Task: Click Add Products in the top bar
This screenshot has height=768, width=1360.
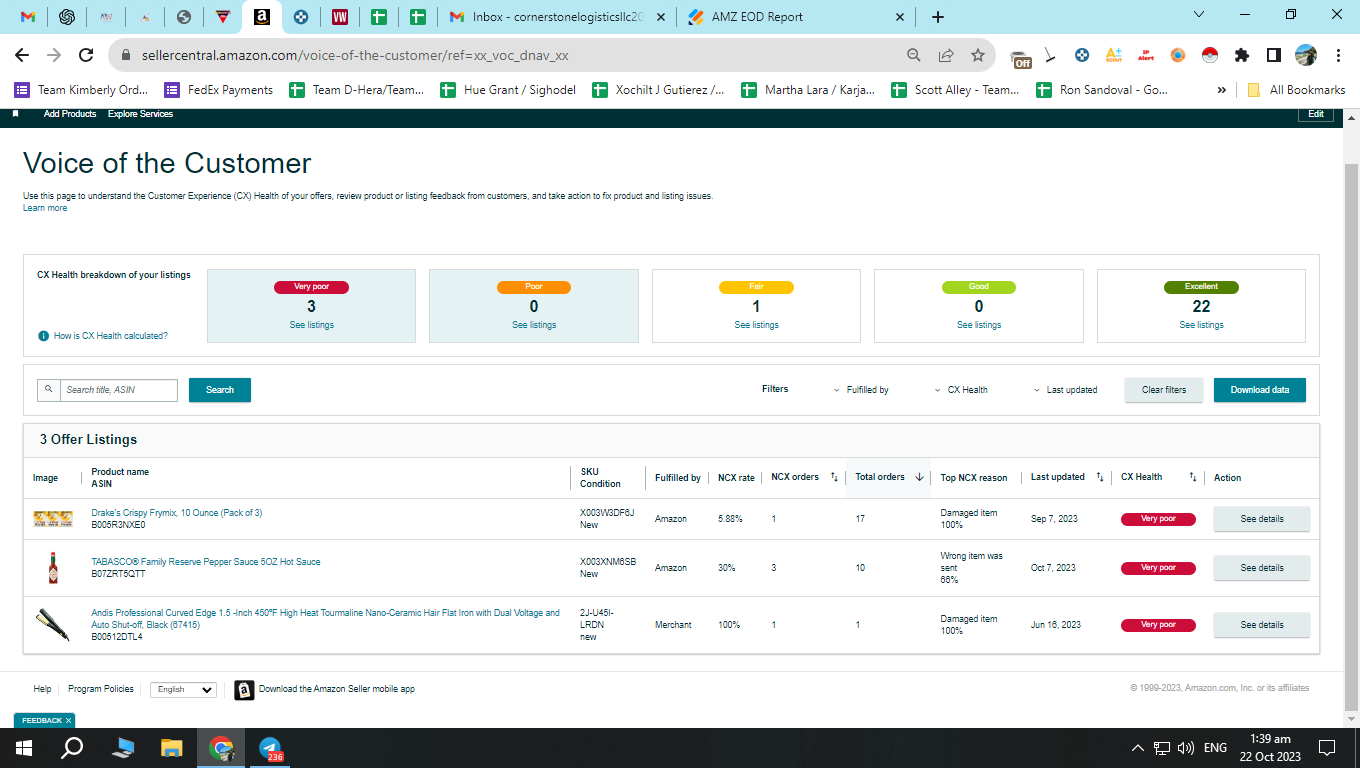Action: pyautogui.click(x=70, y=114)
